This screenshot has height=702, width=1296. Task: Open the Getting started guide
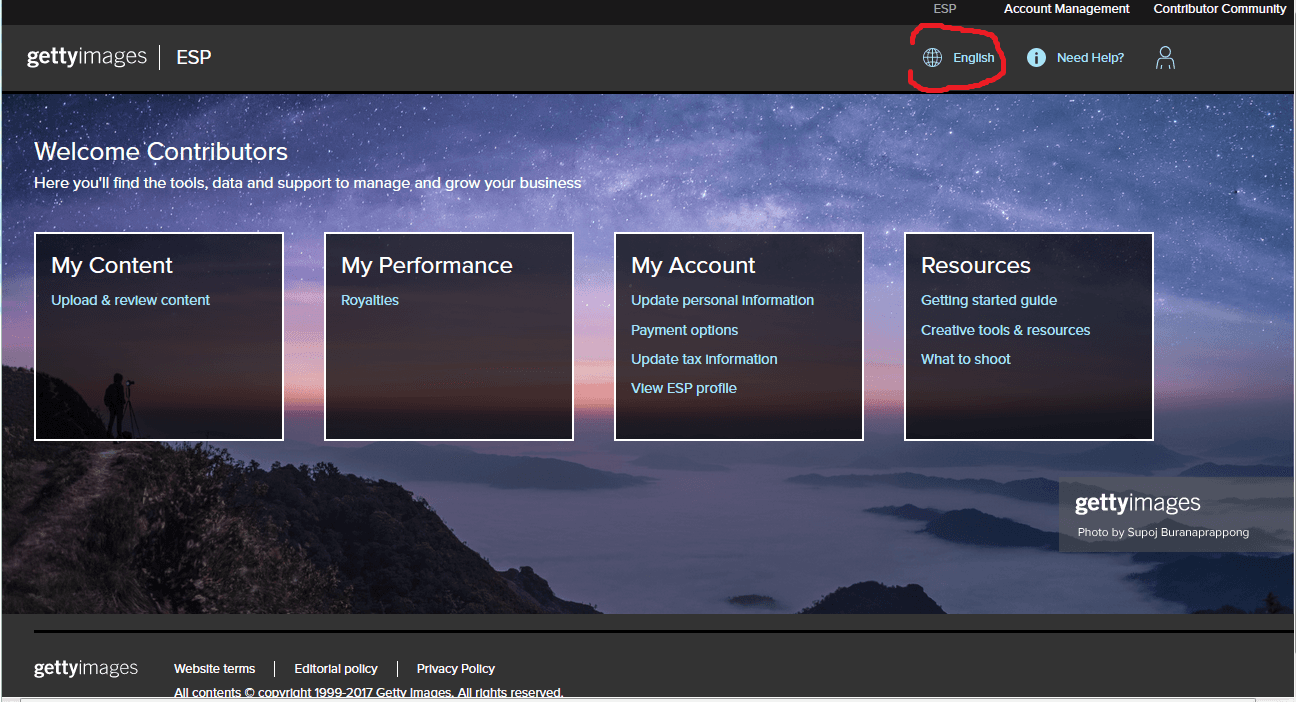coord(989,300)
